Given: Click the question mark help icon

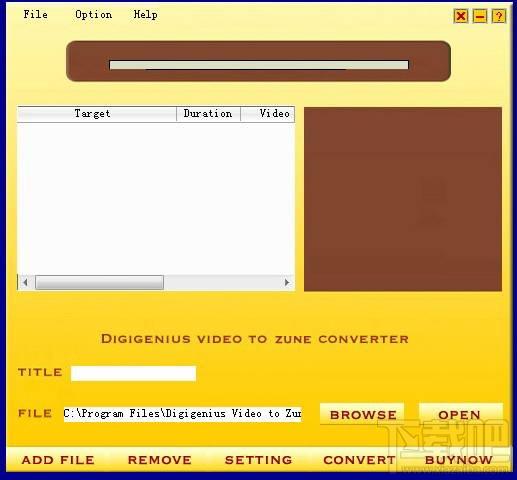Looking at the screenshot, I should click(499, 16).
